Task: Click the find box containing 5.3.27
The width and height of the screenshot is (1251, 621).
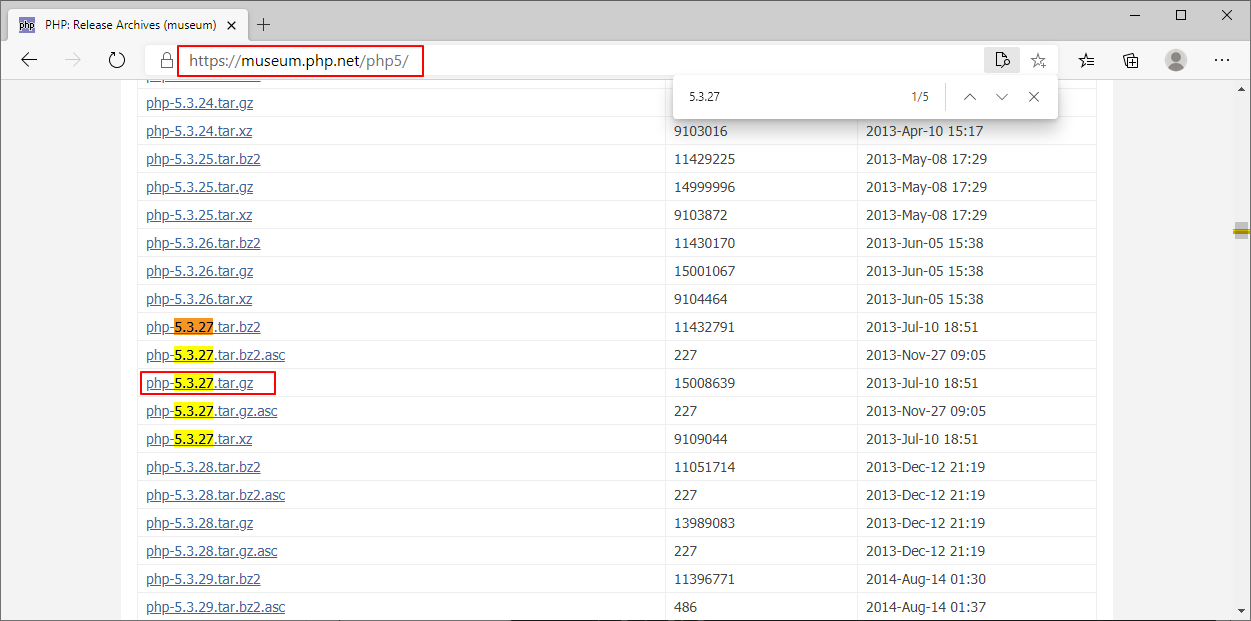Action: click(790, 97)
